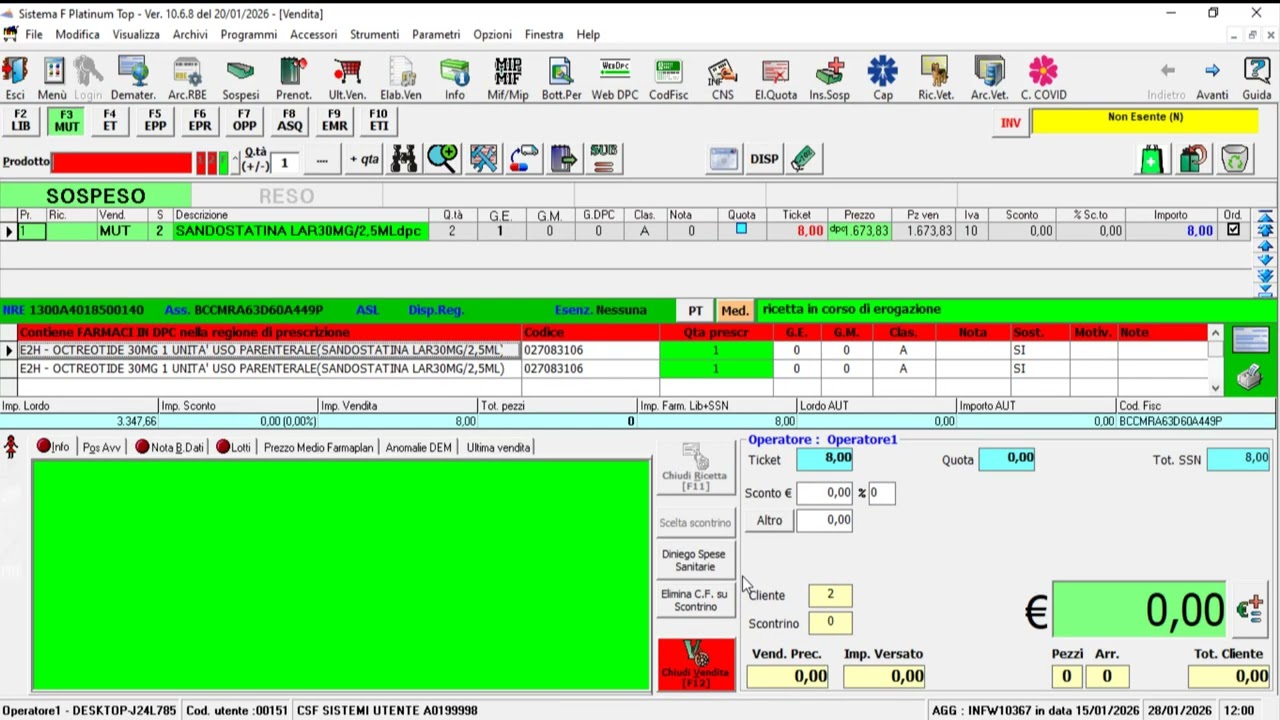Open the Prenot. reservations icon
The height and width of the screenshot is (720, 1280).
point(294,79)
